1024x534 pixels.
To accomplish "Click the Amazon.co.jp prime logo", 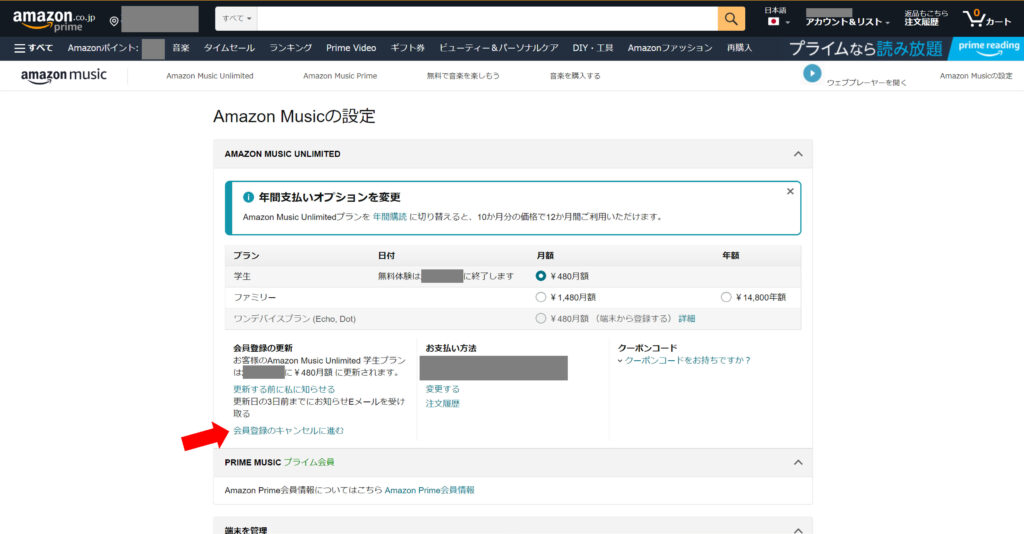I will coord(54,20).
